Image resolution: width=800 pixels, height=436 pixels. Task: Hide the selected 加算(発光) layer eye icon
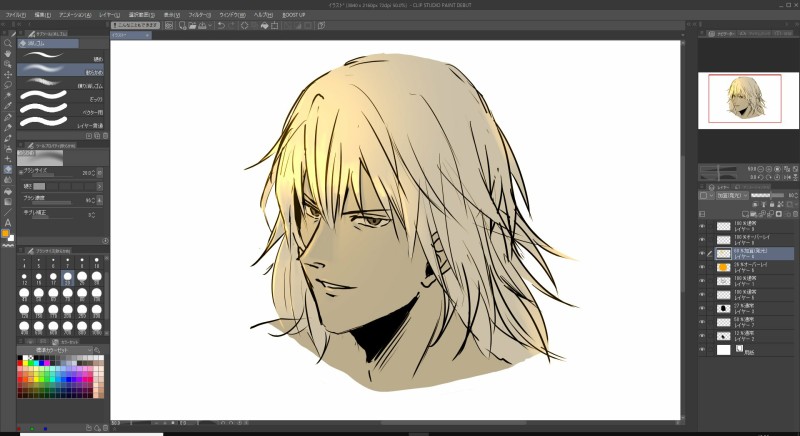tap(702, 253)
